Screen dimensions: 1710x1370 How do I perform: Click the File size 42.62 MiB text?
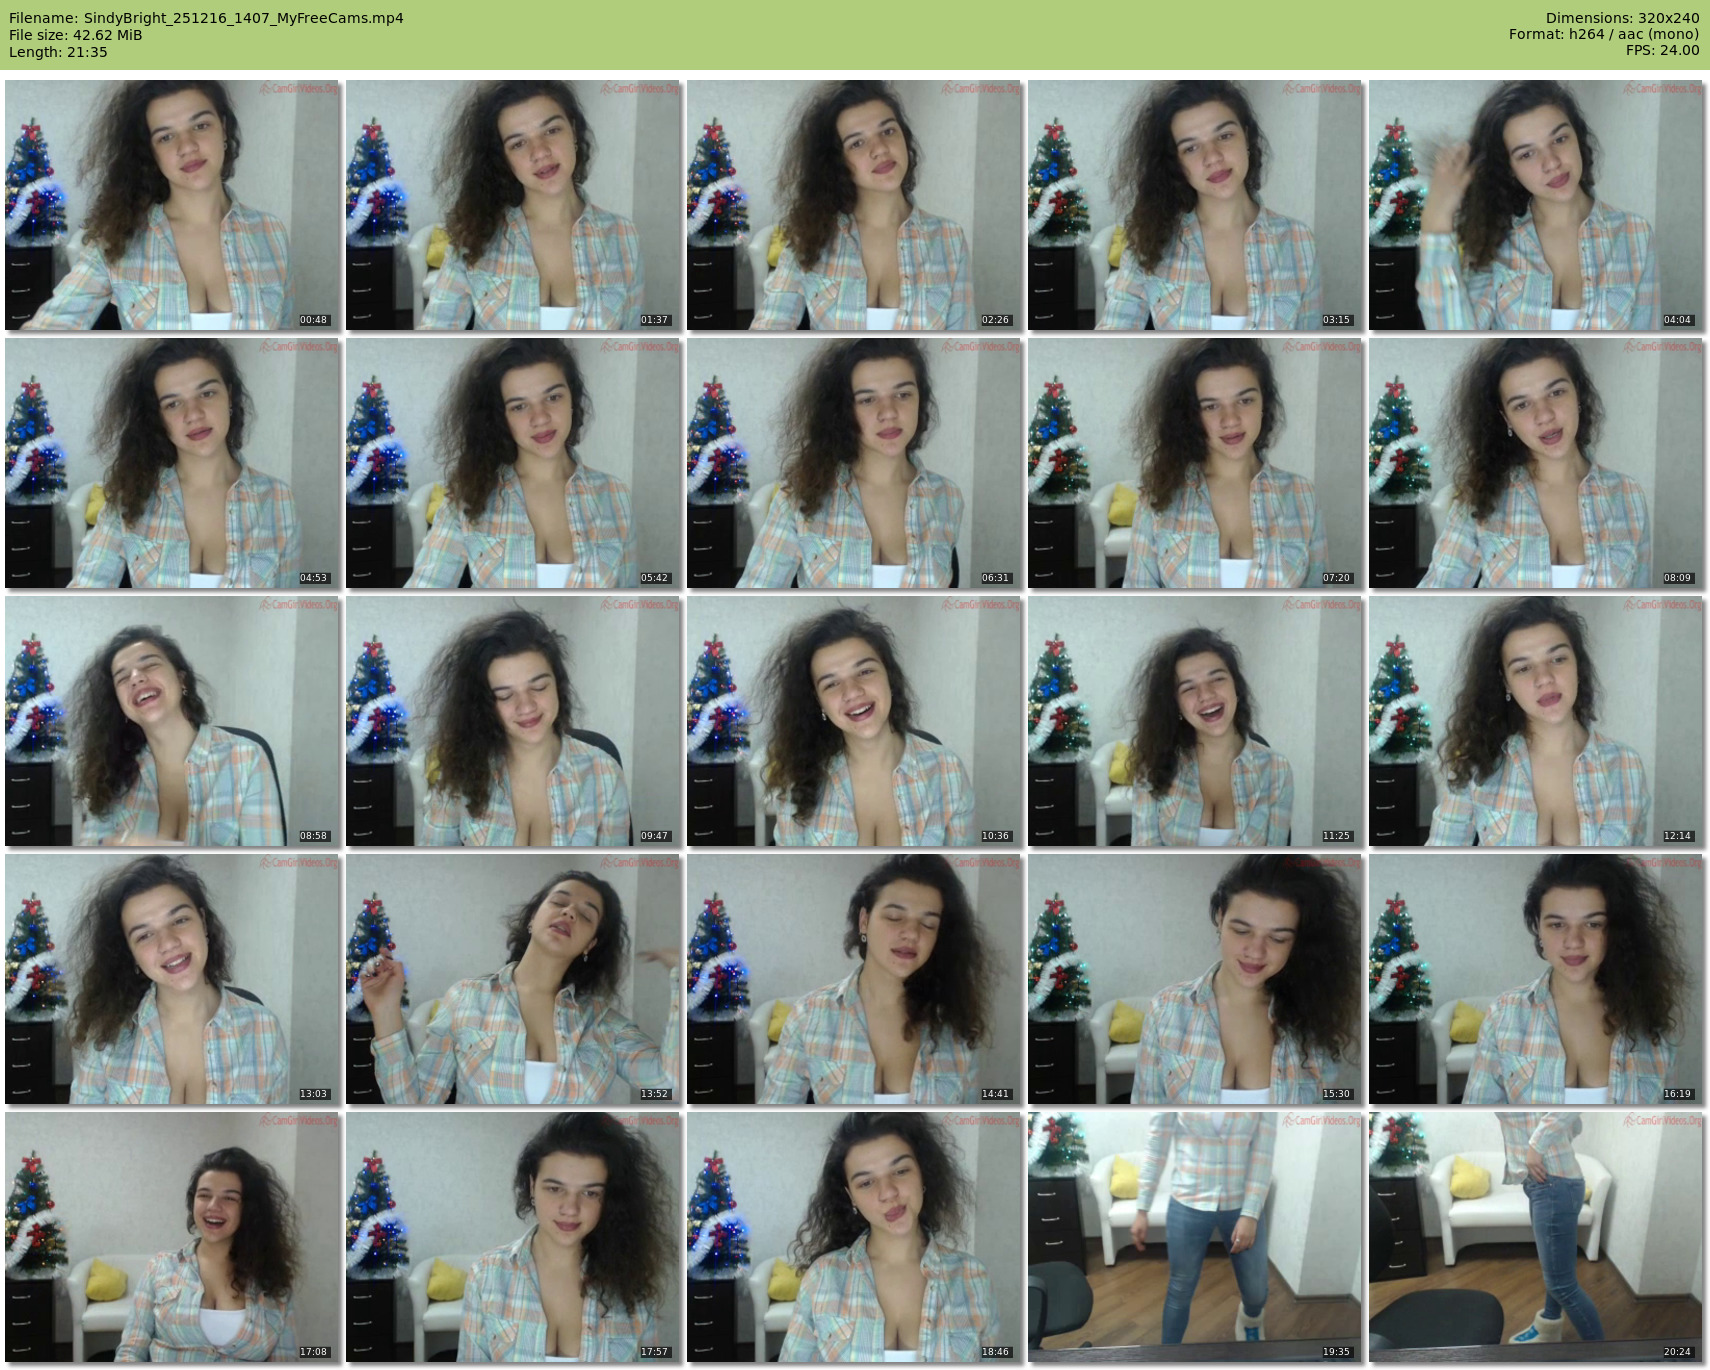coord(75,35)
